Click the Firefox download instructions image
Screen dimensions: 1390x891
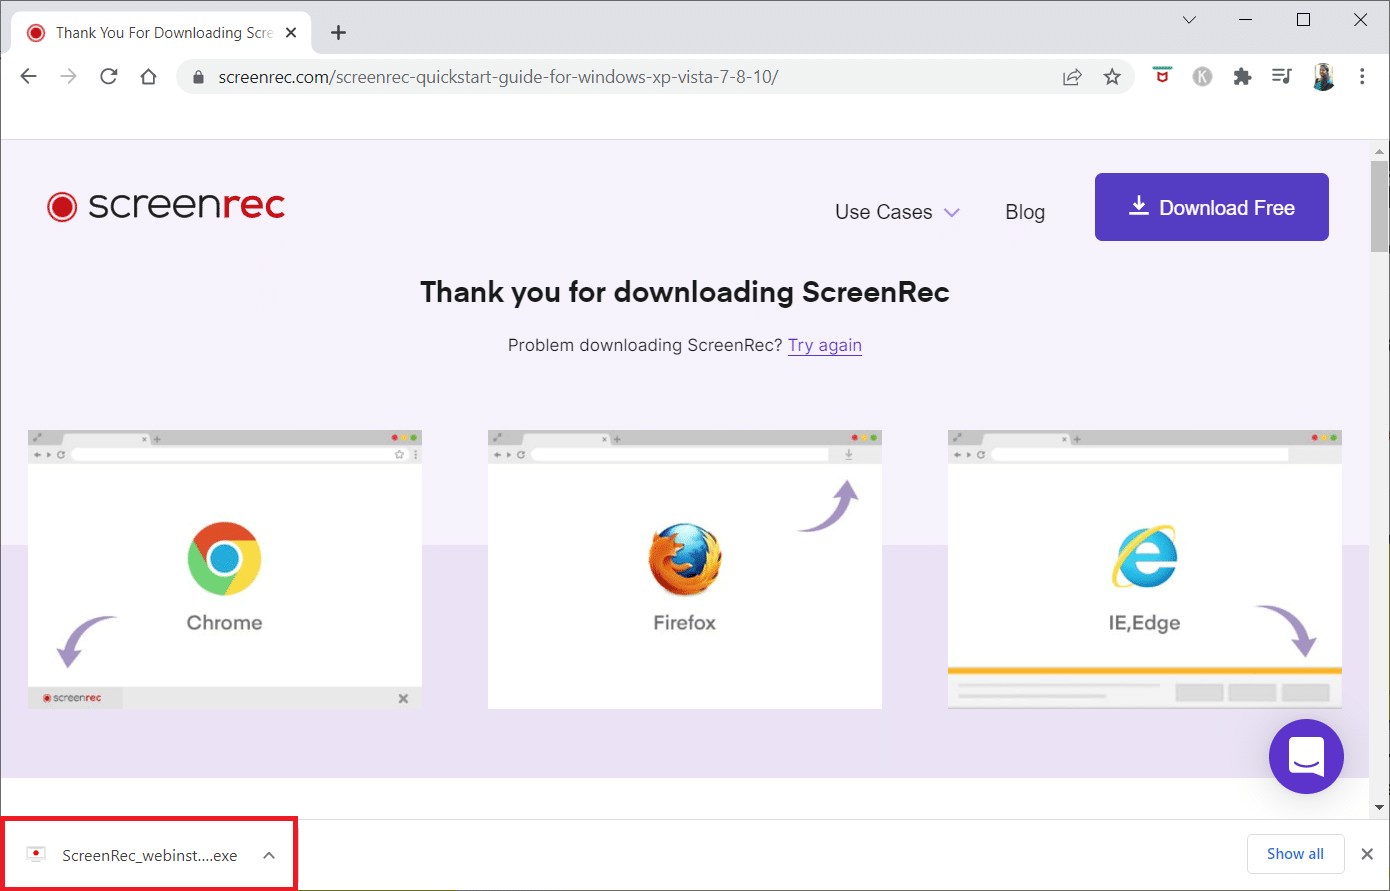pos(685,570)
